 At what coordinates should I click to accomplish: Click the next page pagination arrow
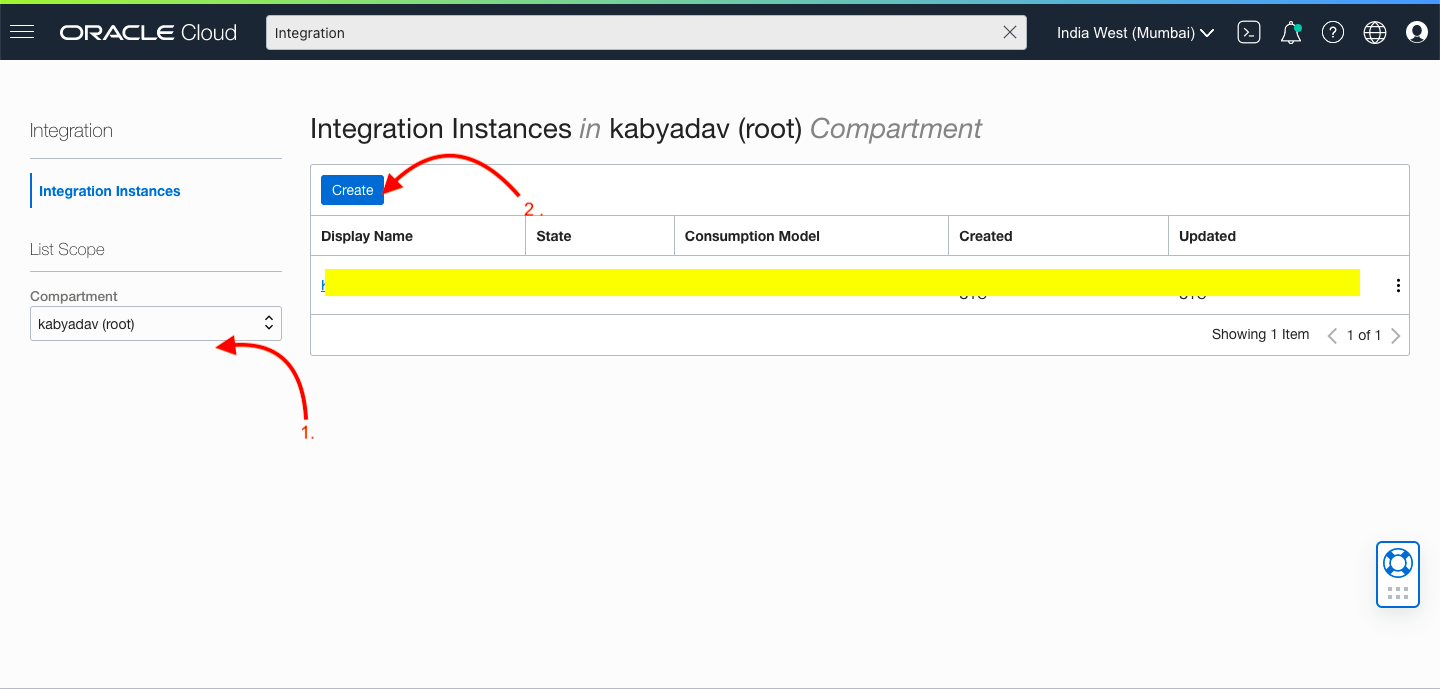click(1396, 335)
